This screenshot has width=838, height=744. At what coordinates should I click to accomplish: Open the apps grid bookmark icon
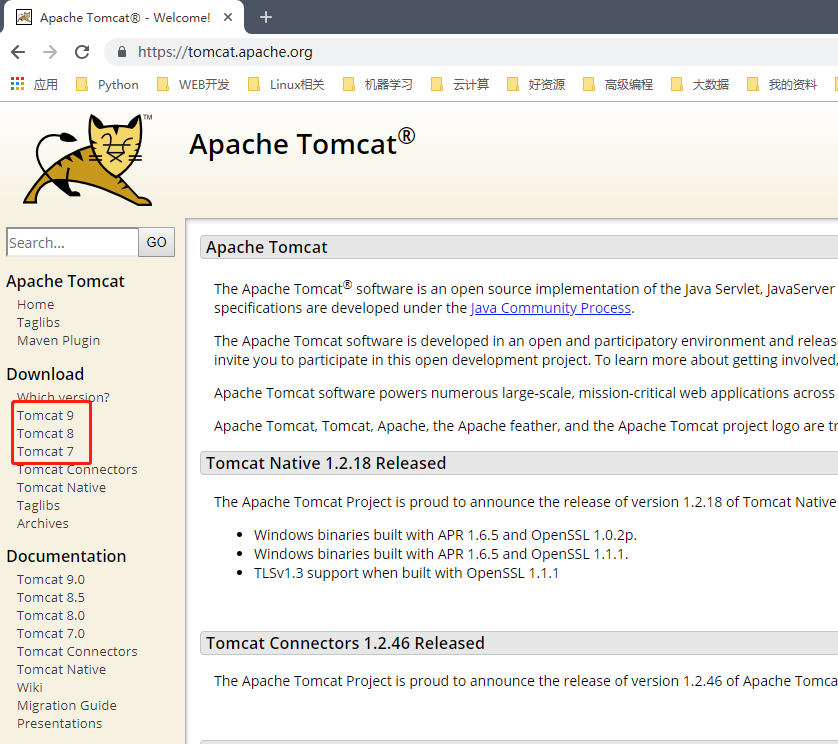click(18, 84)
